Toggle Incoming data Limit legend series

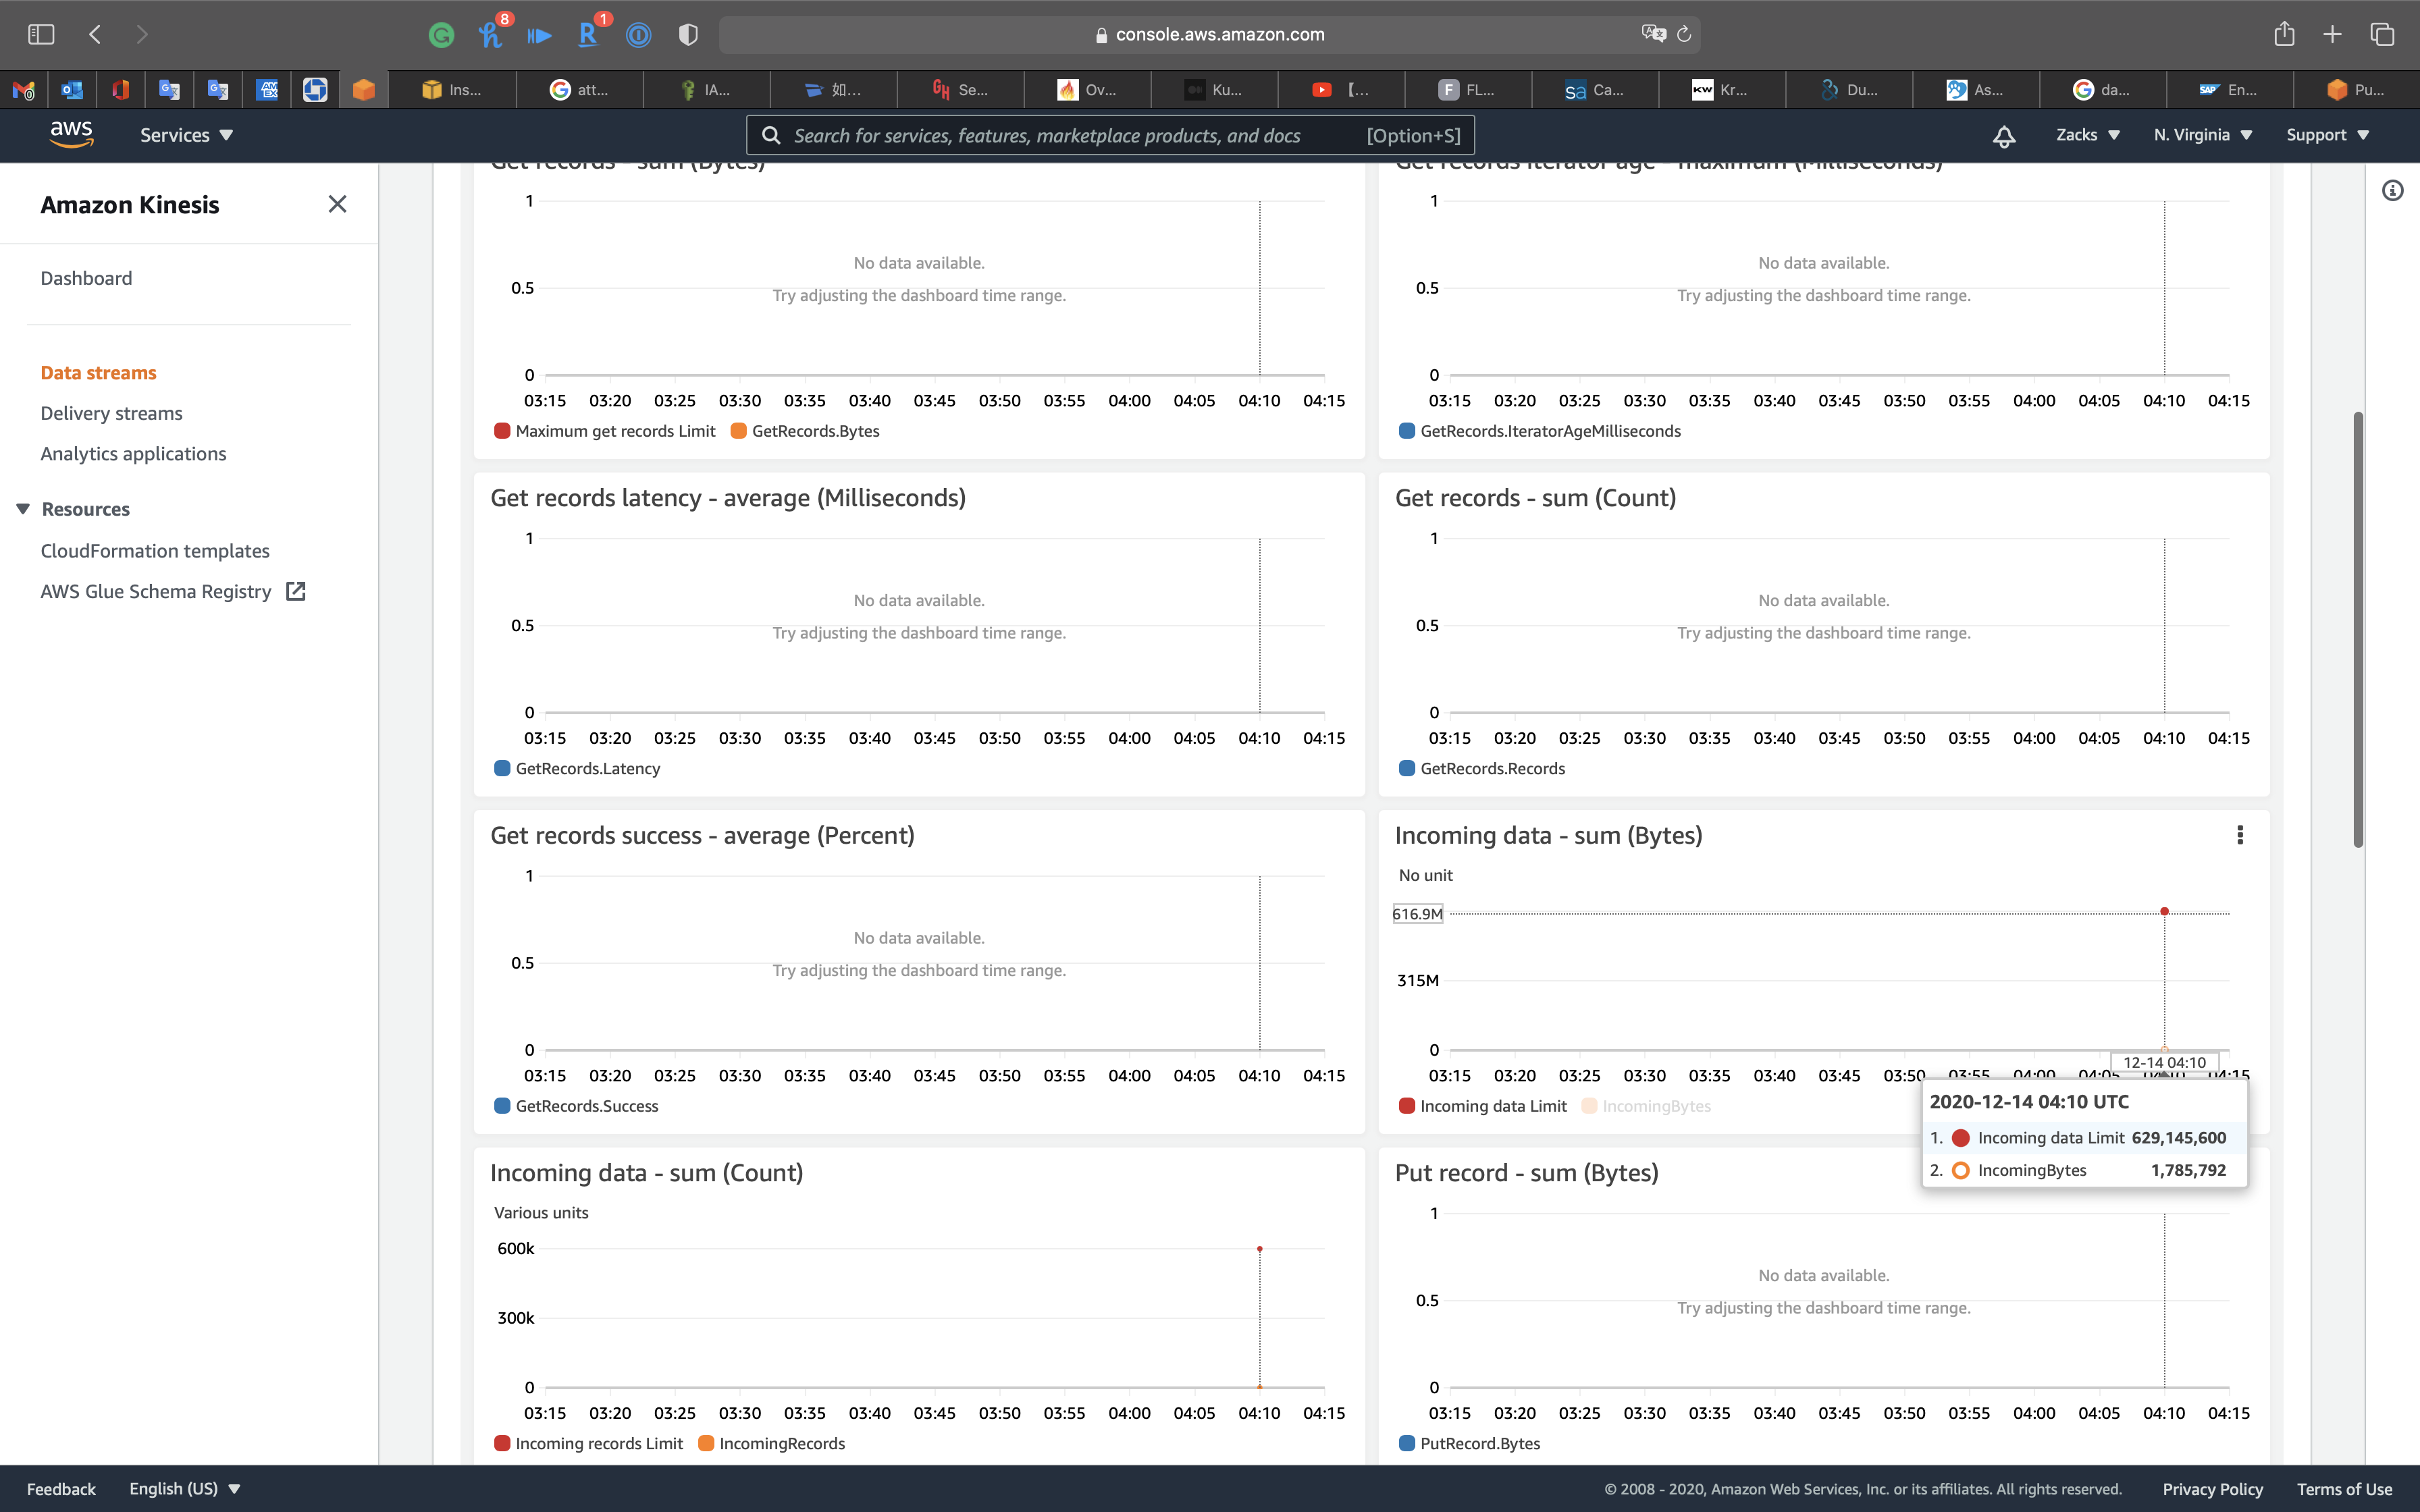1483,1106
